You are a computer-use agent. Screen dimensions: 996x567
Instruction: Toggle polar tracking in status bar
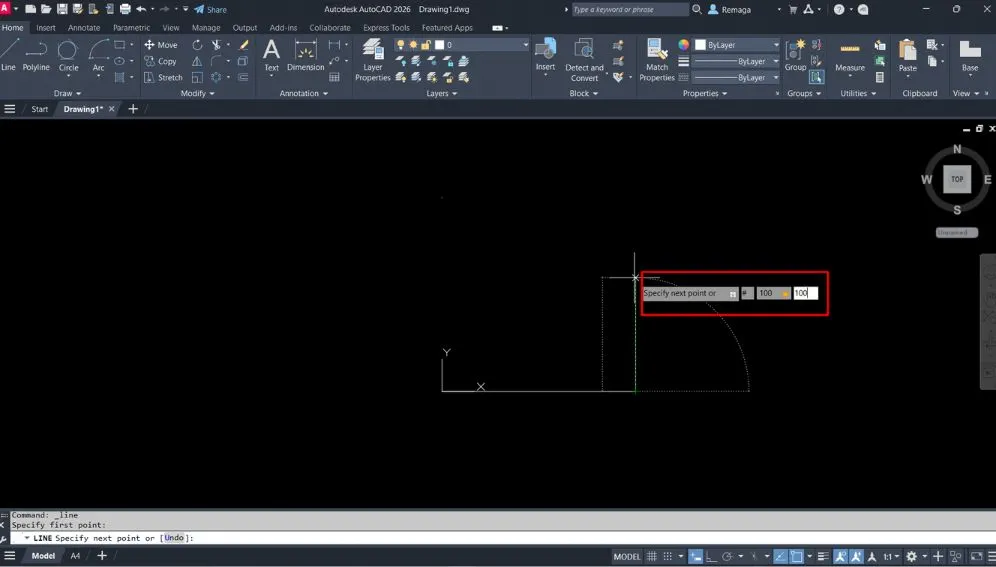point(727,557)
